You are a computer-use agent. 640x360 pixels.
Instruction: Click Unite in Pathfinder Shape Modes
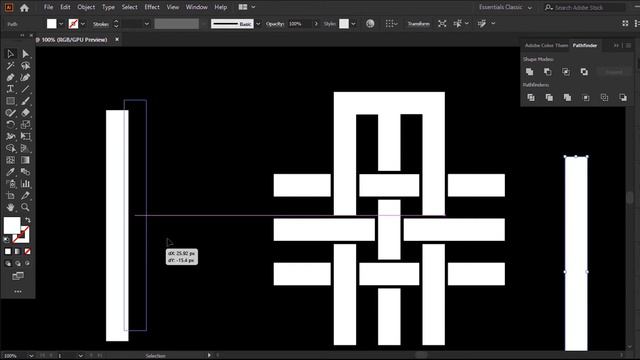click(x=529, y=72)
